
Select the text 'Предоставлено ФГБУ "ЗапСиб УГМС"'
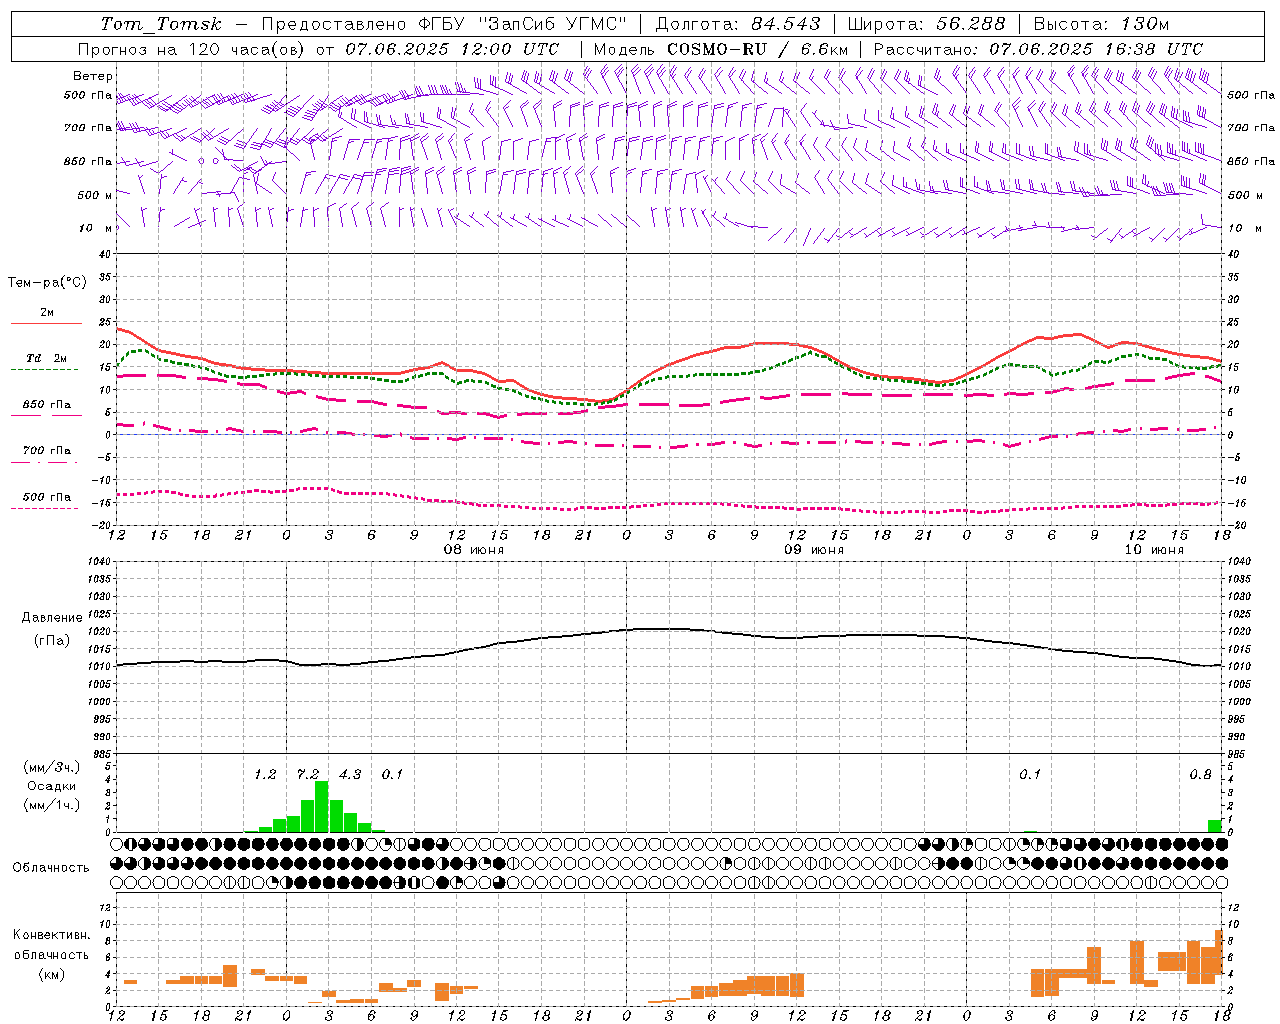444,24
